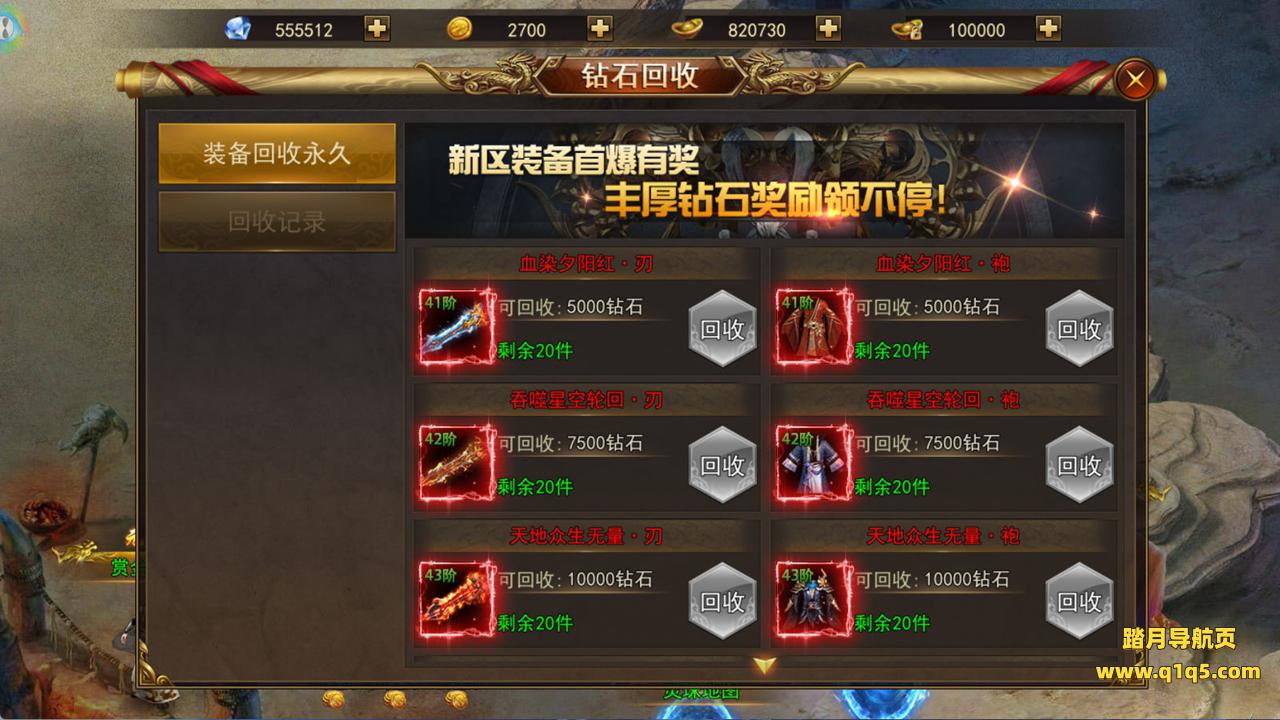1280x720 pixels.
Task: Click the gold coin currency icon
Action: pos(460,29)
